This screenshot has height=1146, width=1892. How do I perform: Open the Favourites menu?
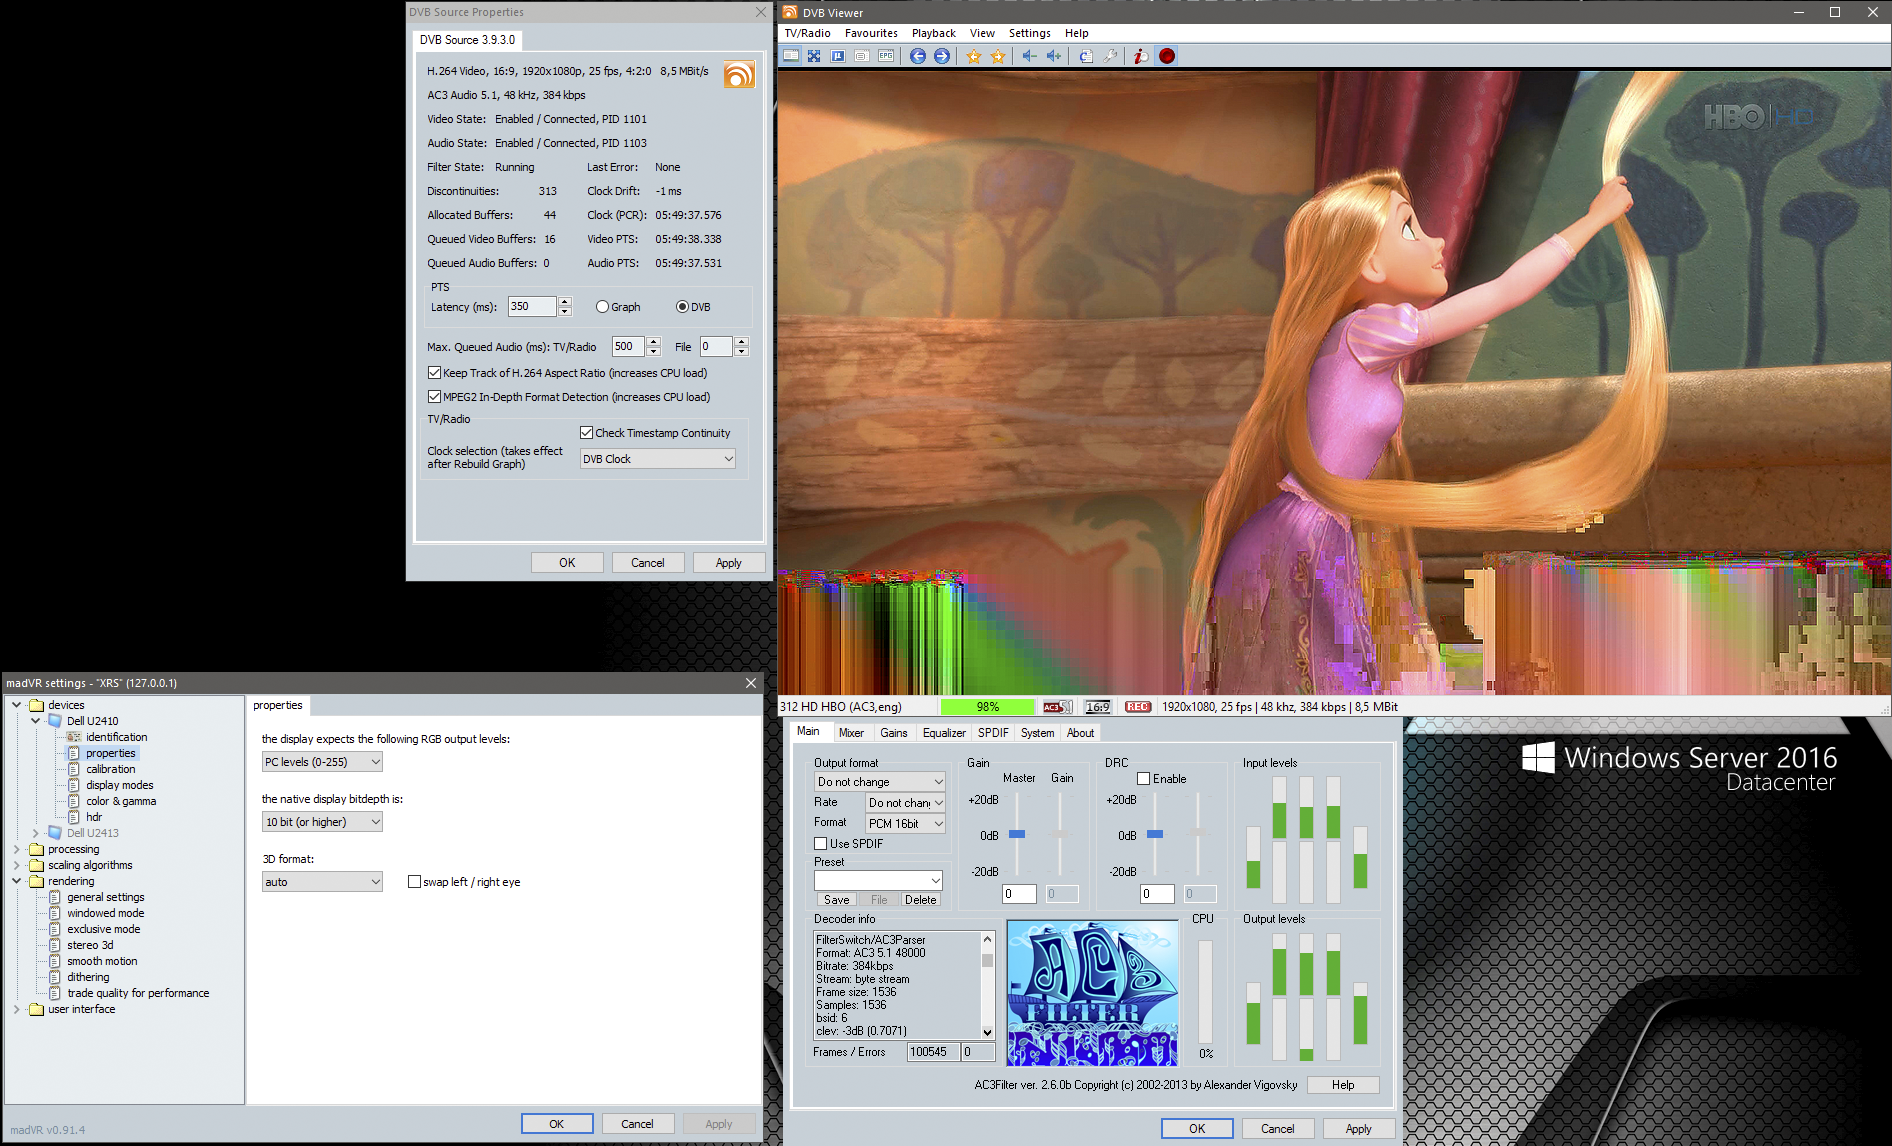tap(871, 33)
